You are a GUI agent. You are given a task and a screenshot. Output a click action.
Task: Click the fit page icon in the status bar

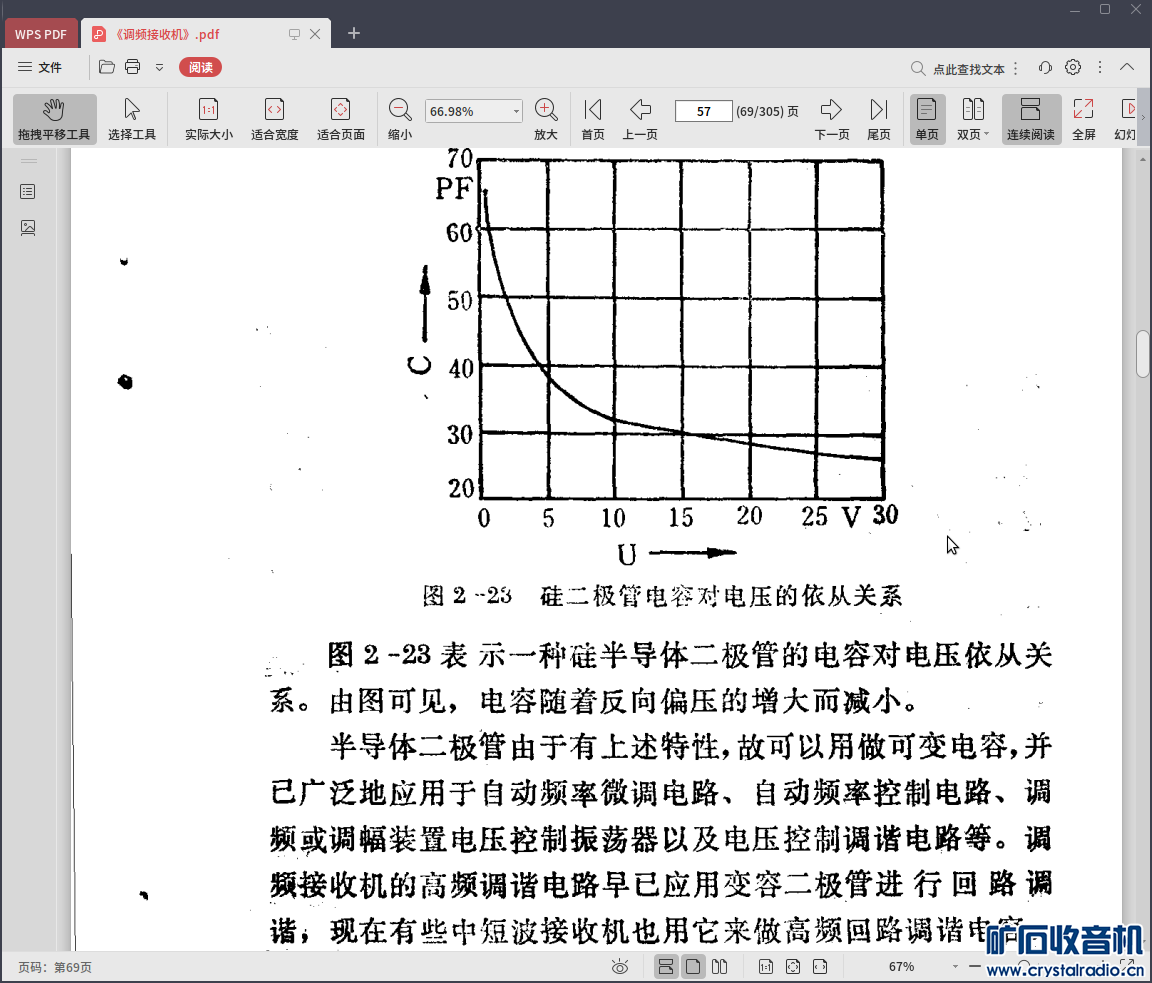pyautogui.click(x=793, y=967)
